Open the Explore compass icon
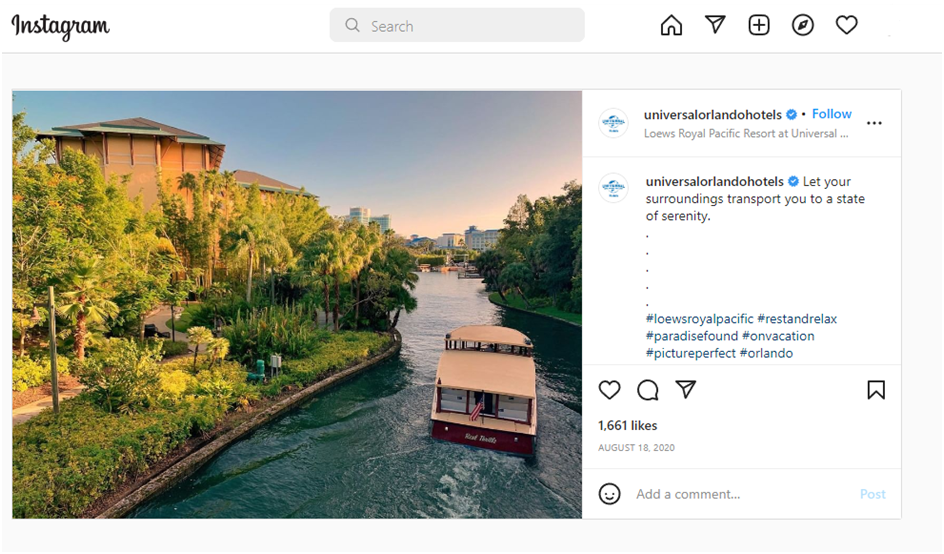 click(803, 25)
